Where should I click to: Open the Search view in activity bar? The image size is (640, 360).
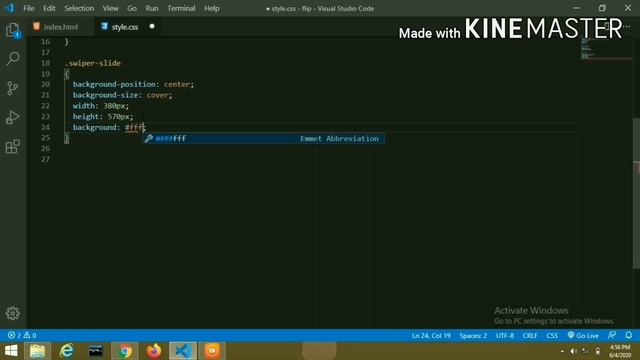click(13, 59)
